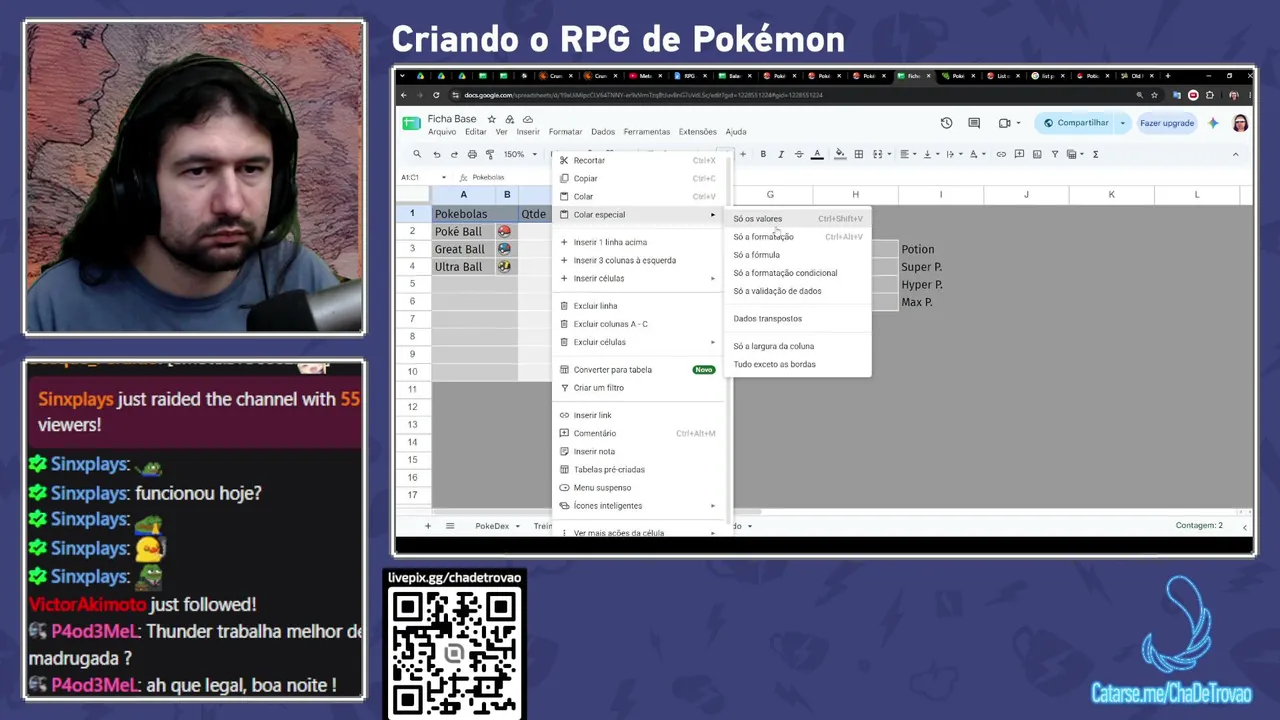
Task: Open the Extensões menu
Action: click(697, 132)
